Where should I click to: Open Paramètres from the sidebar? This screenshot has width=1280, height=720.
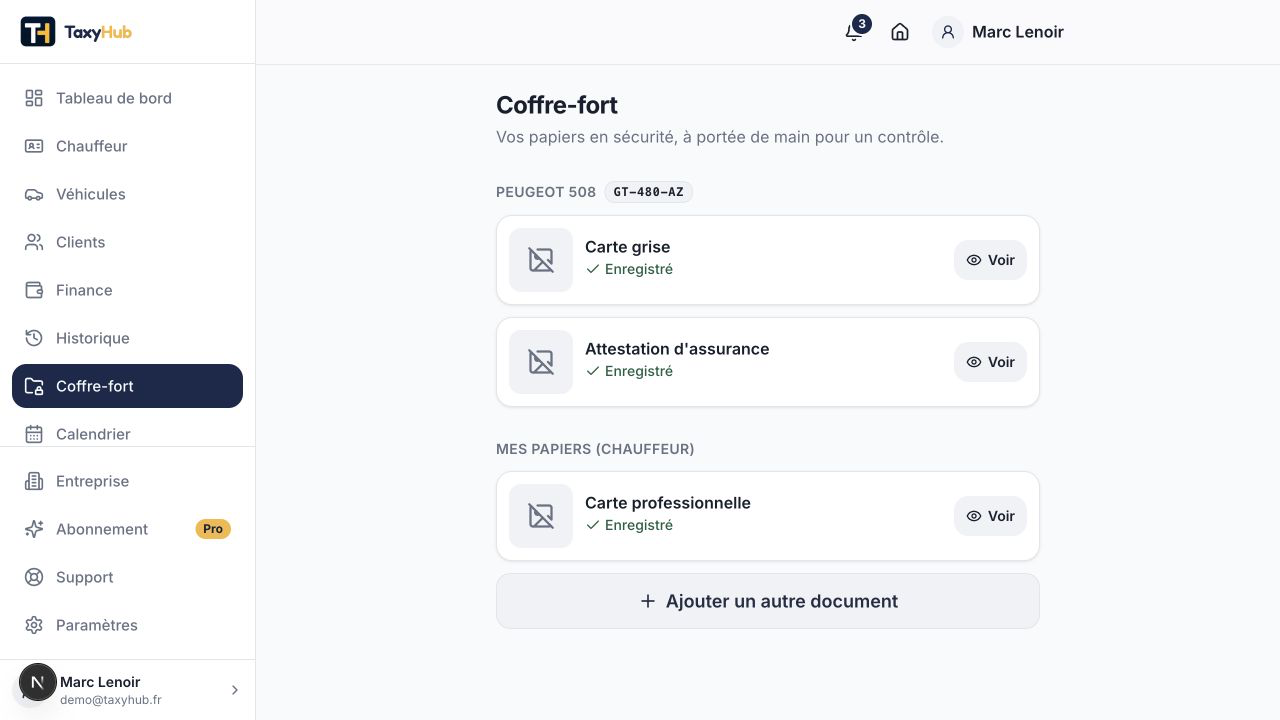[127, 625]
